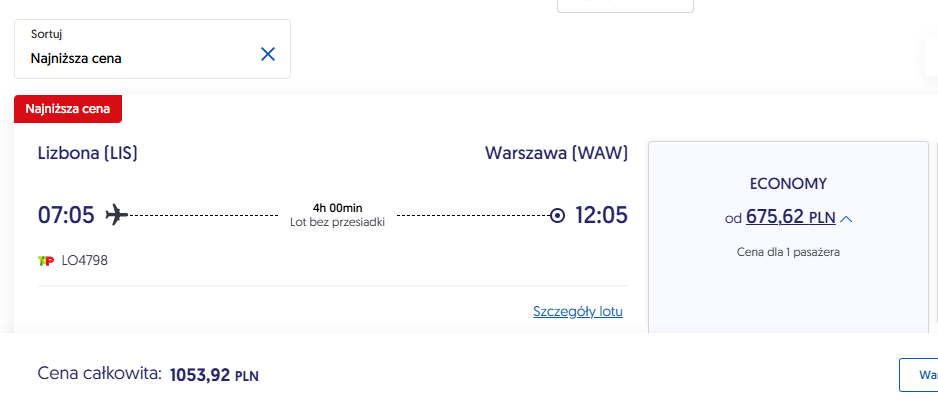Click the total price 1053,92 PLN
The image size is (938, 399).
coord(214,376)
